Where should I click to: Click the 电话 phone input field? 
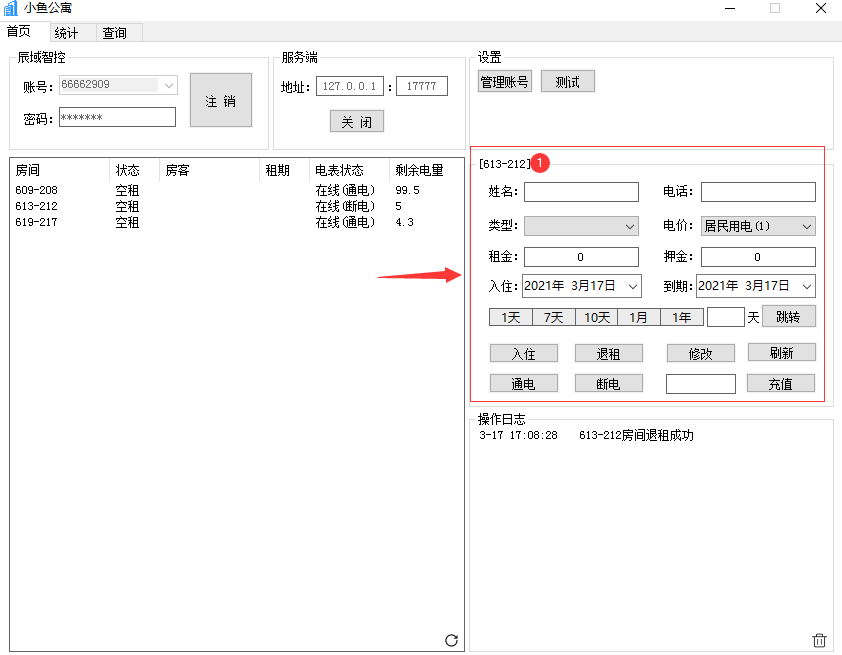tap(758, 192)
